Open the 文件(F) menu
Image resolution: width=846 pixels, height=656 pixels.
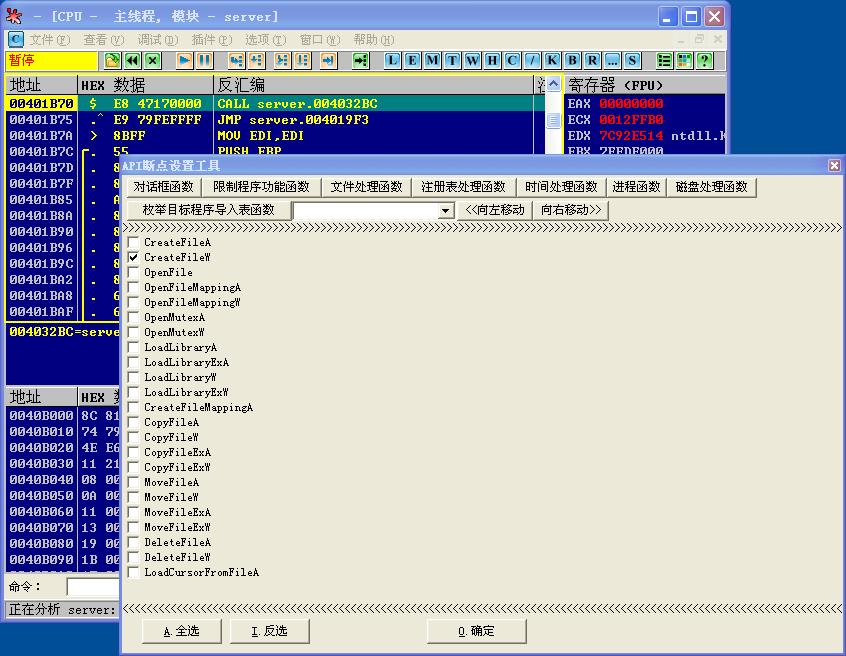point(49,40)
